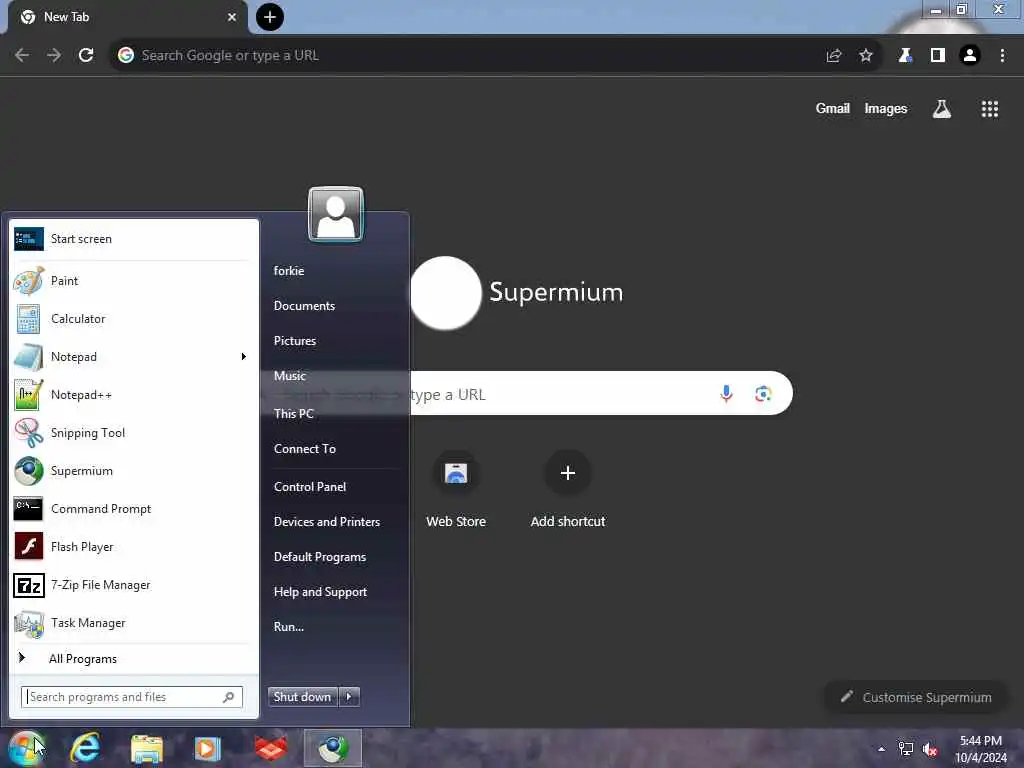Open Internet Explorer in taskbar

(x=85, y=748)
